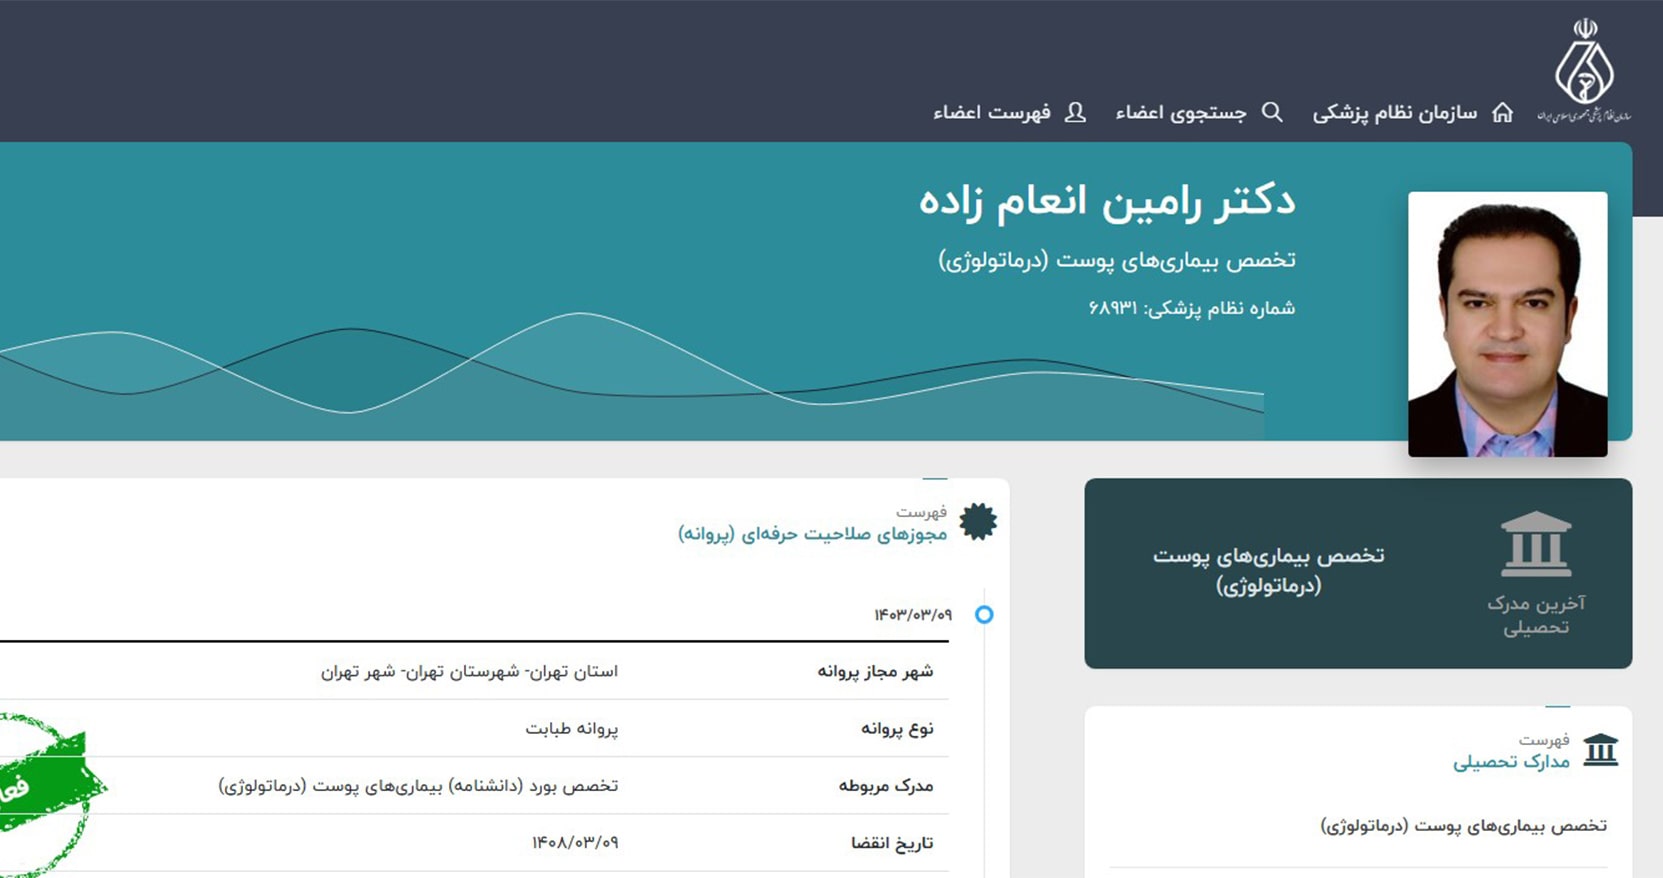Open the جستجوی اعضاء menu item
This screenshot has height=878, width=1663.
[x=1180, y=113]
